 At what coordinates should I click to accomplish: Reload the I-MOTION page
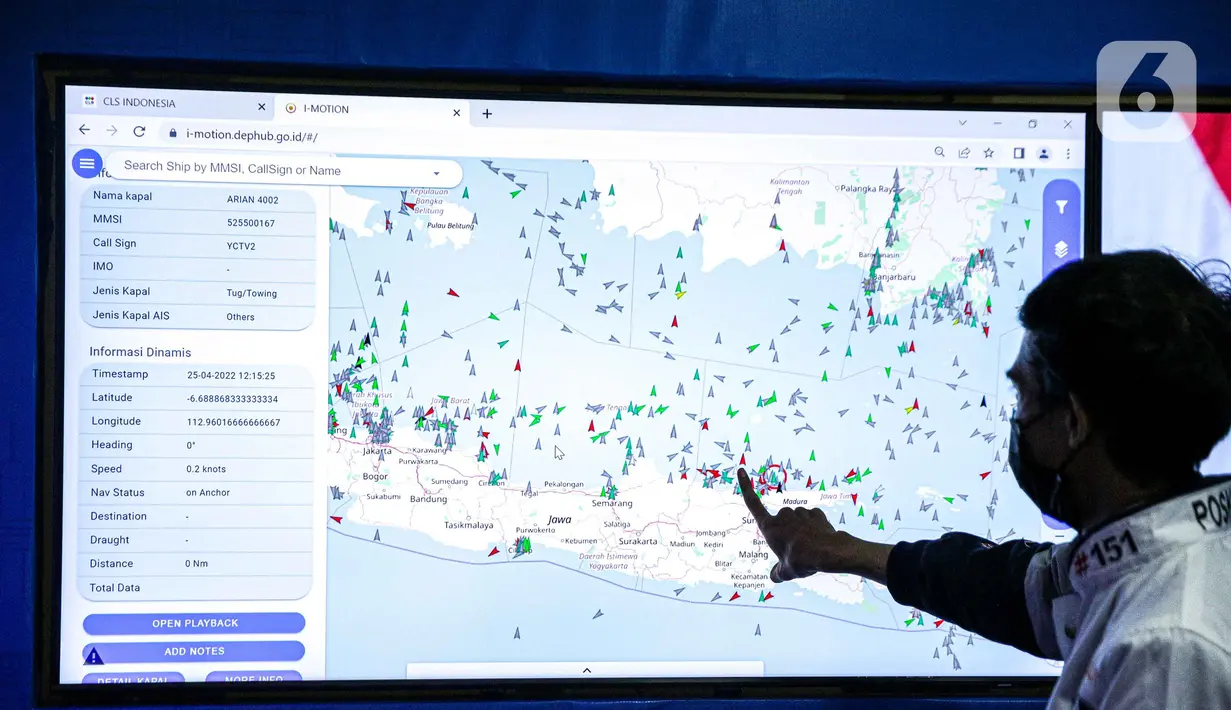(x=139, y=131)
